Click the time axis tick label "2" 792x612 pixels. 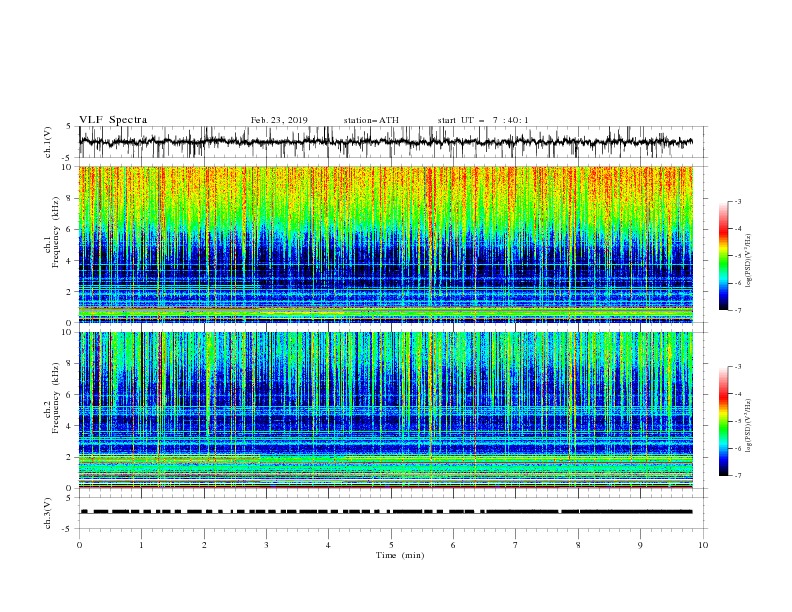[204, 545]
